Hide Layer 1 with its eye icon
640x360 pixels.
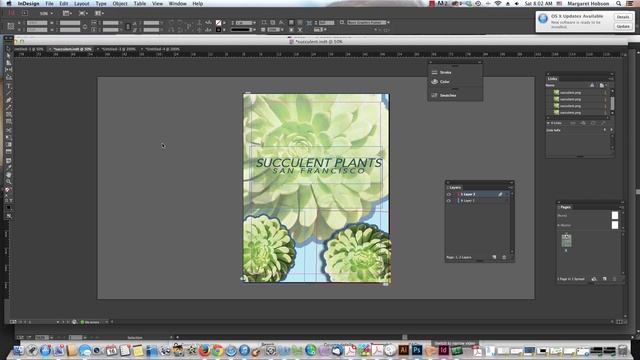pos(449,201)
